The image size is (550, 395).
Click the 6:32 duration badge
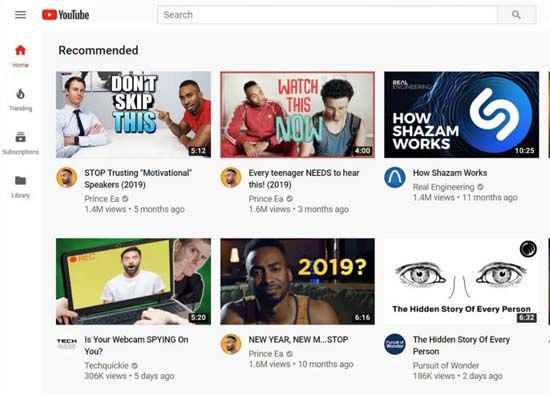[526, 317]
